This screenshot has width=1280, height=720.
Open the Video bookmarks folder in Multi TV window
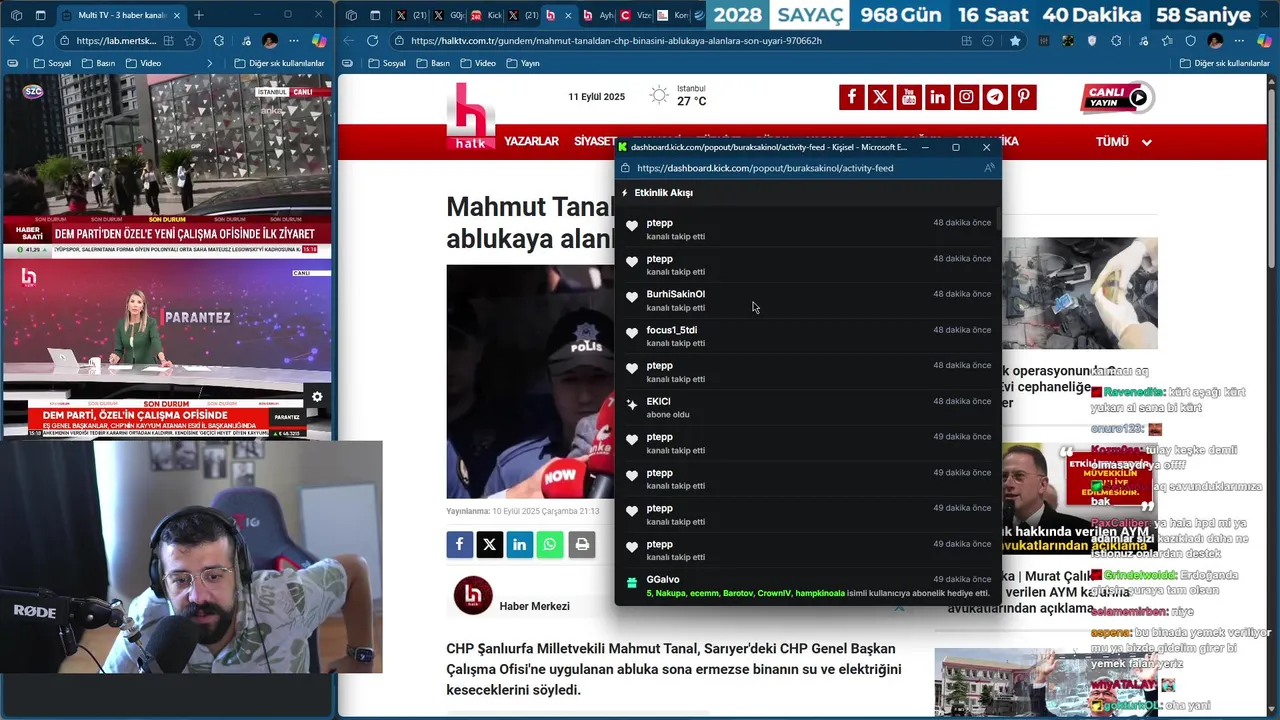(143, 63)
